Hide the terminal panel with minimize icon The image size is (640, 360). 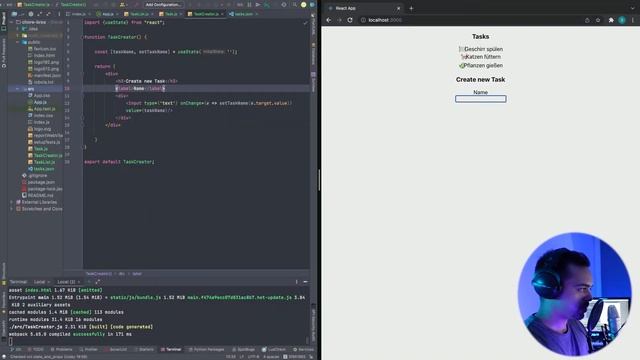pyautogui.click(x=305, y=282)
